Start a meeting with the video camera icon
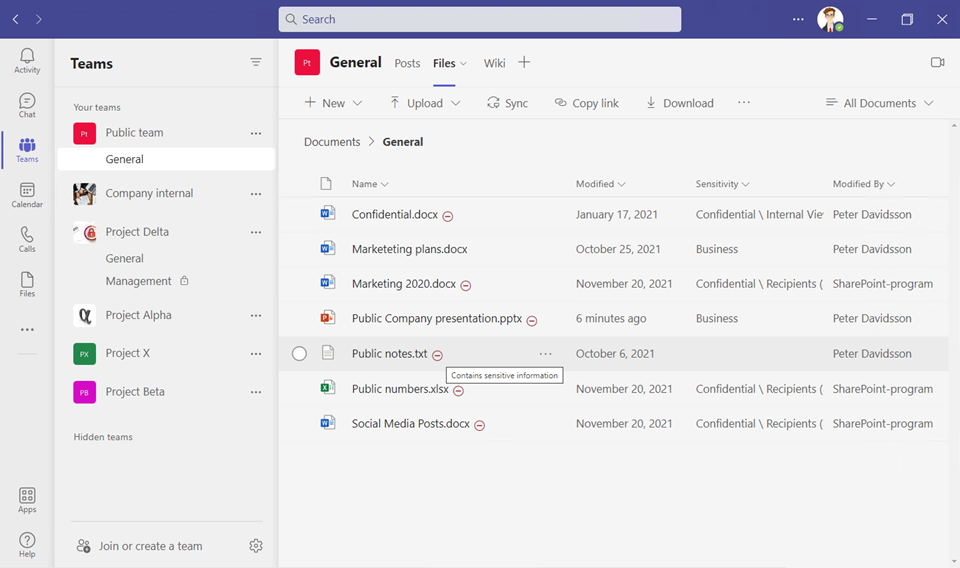Image resolution: width=960 pixels, height=568 pixels. [937, 63]
